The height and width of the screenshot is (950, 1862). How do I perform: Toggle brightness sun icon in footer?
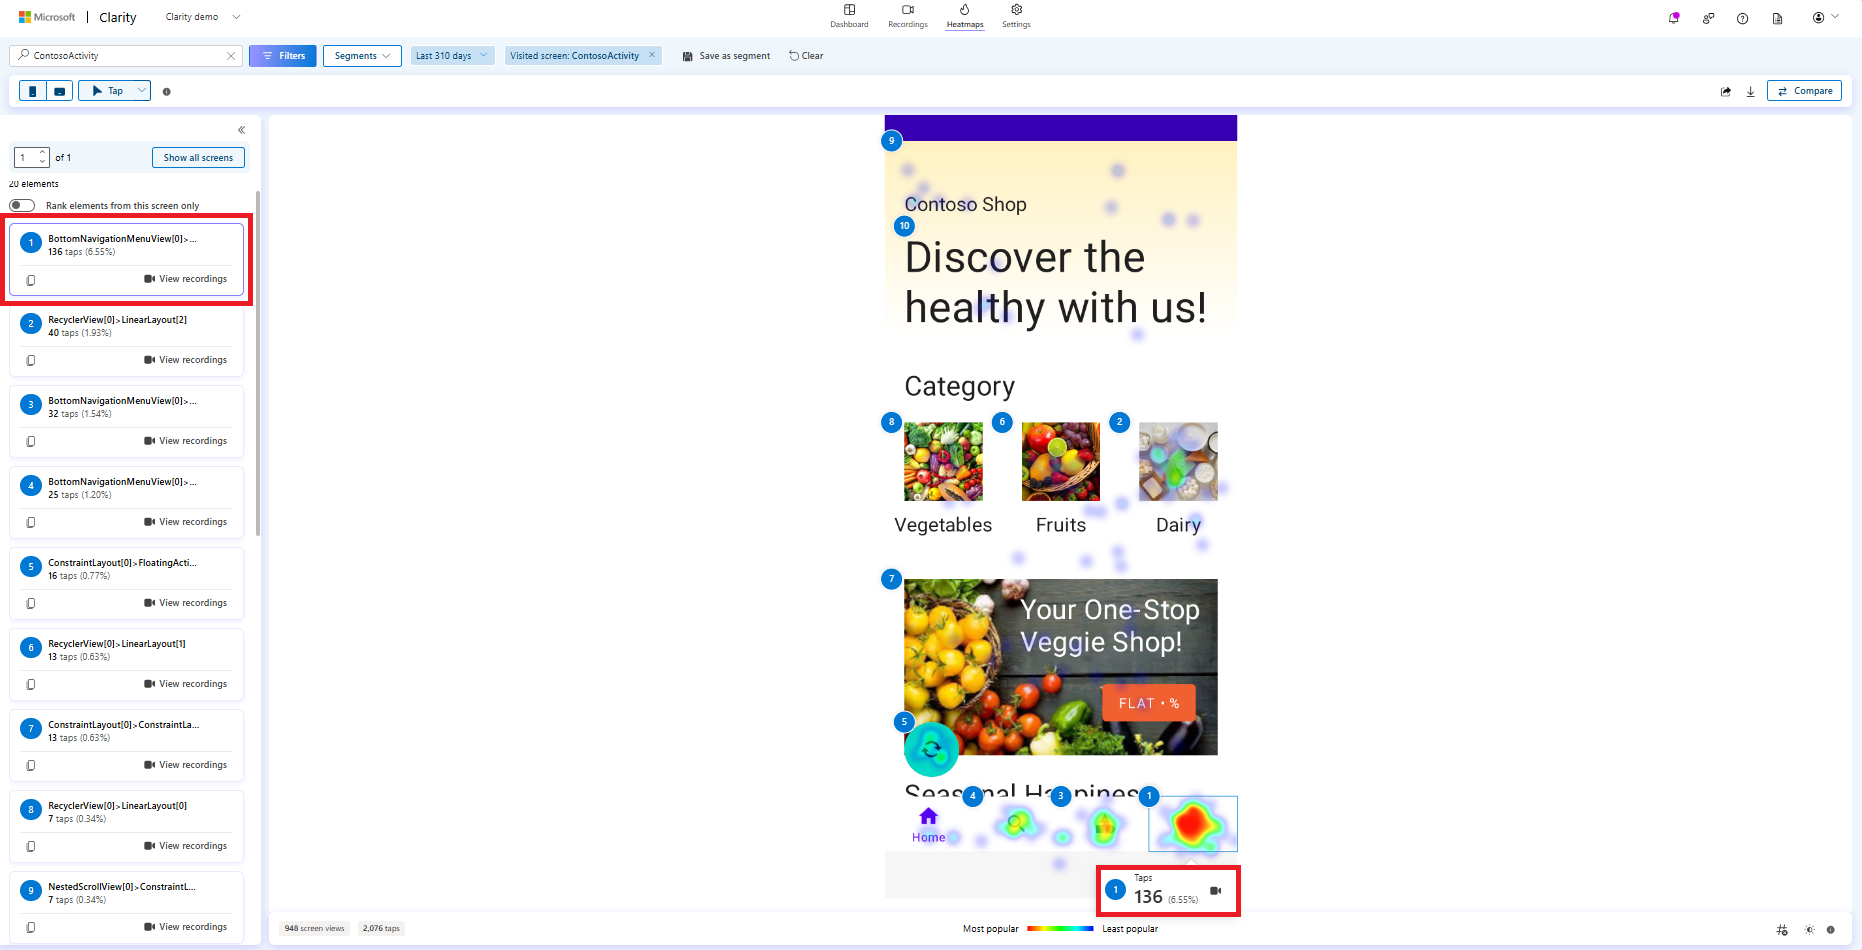point(1809,930)
